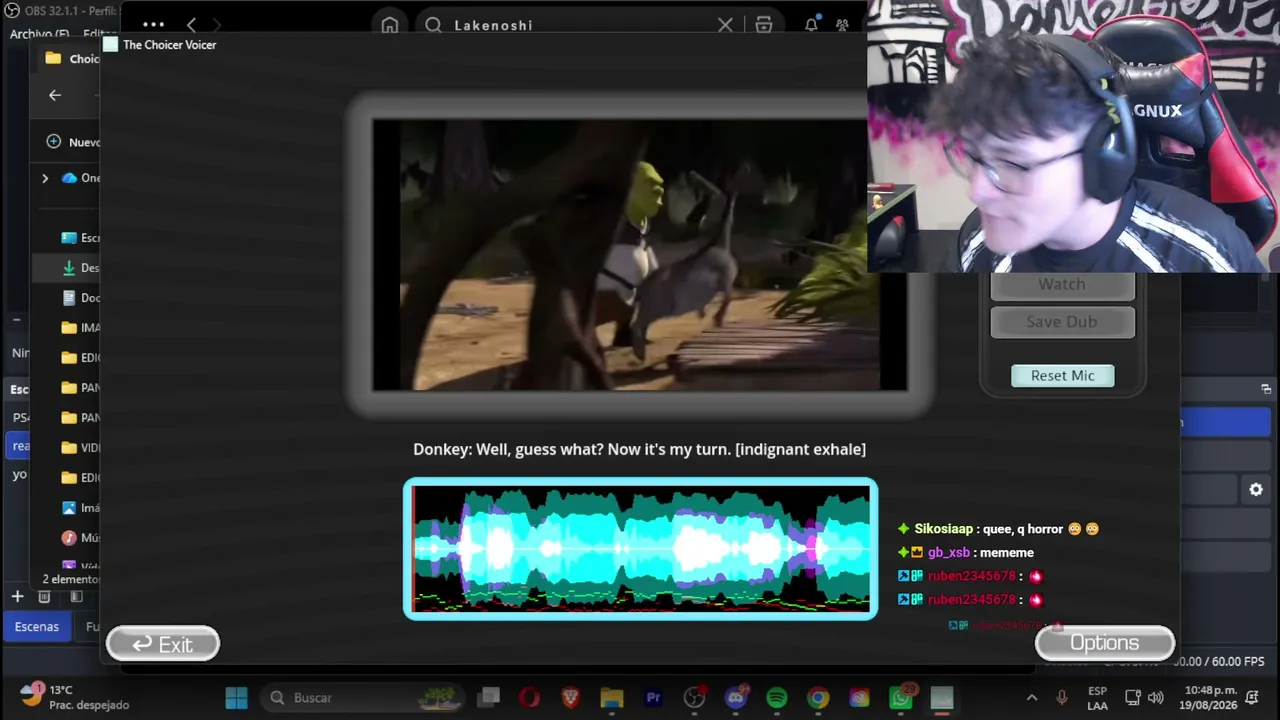Click the store icon beside the search bar
The image size is (1280, 720).
point(764,25)
